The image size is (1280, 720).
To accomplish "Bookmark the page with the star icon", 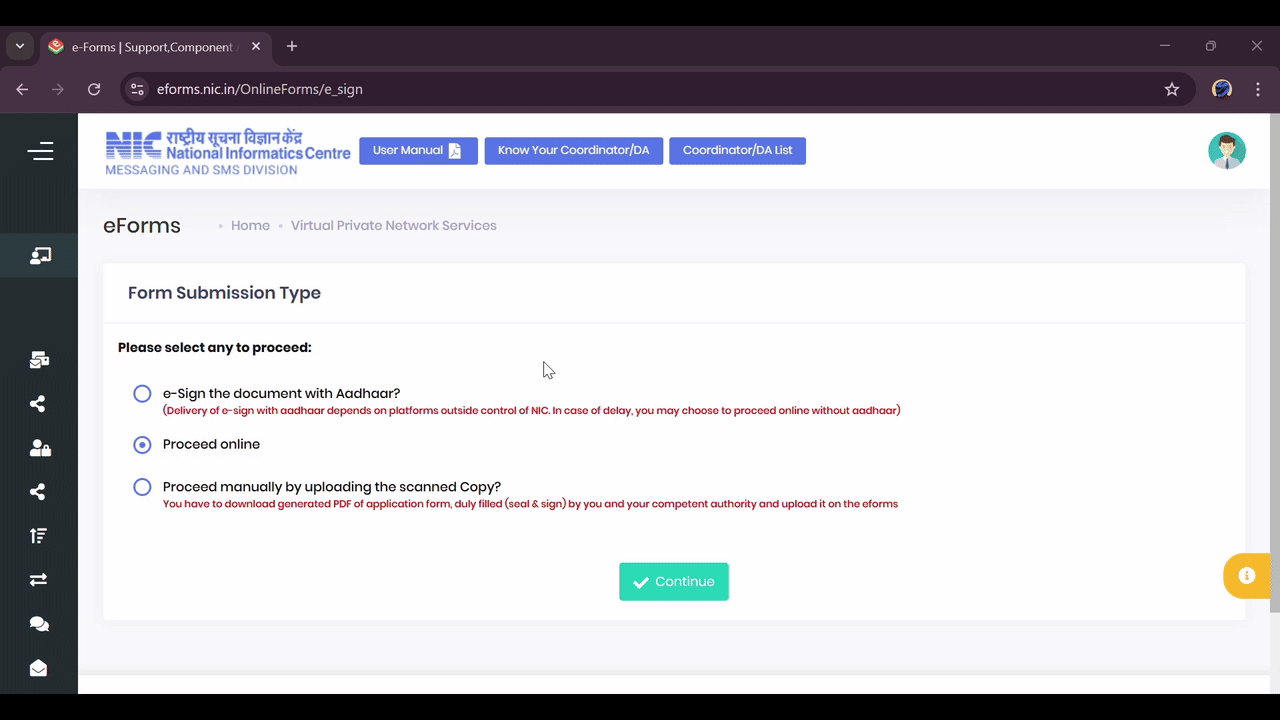I will 1172,89.
